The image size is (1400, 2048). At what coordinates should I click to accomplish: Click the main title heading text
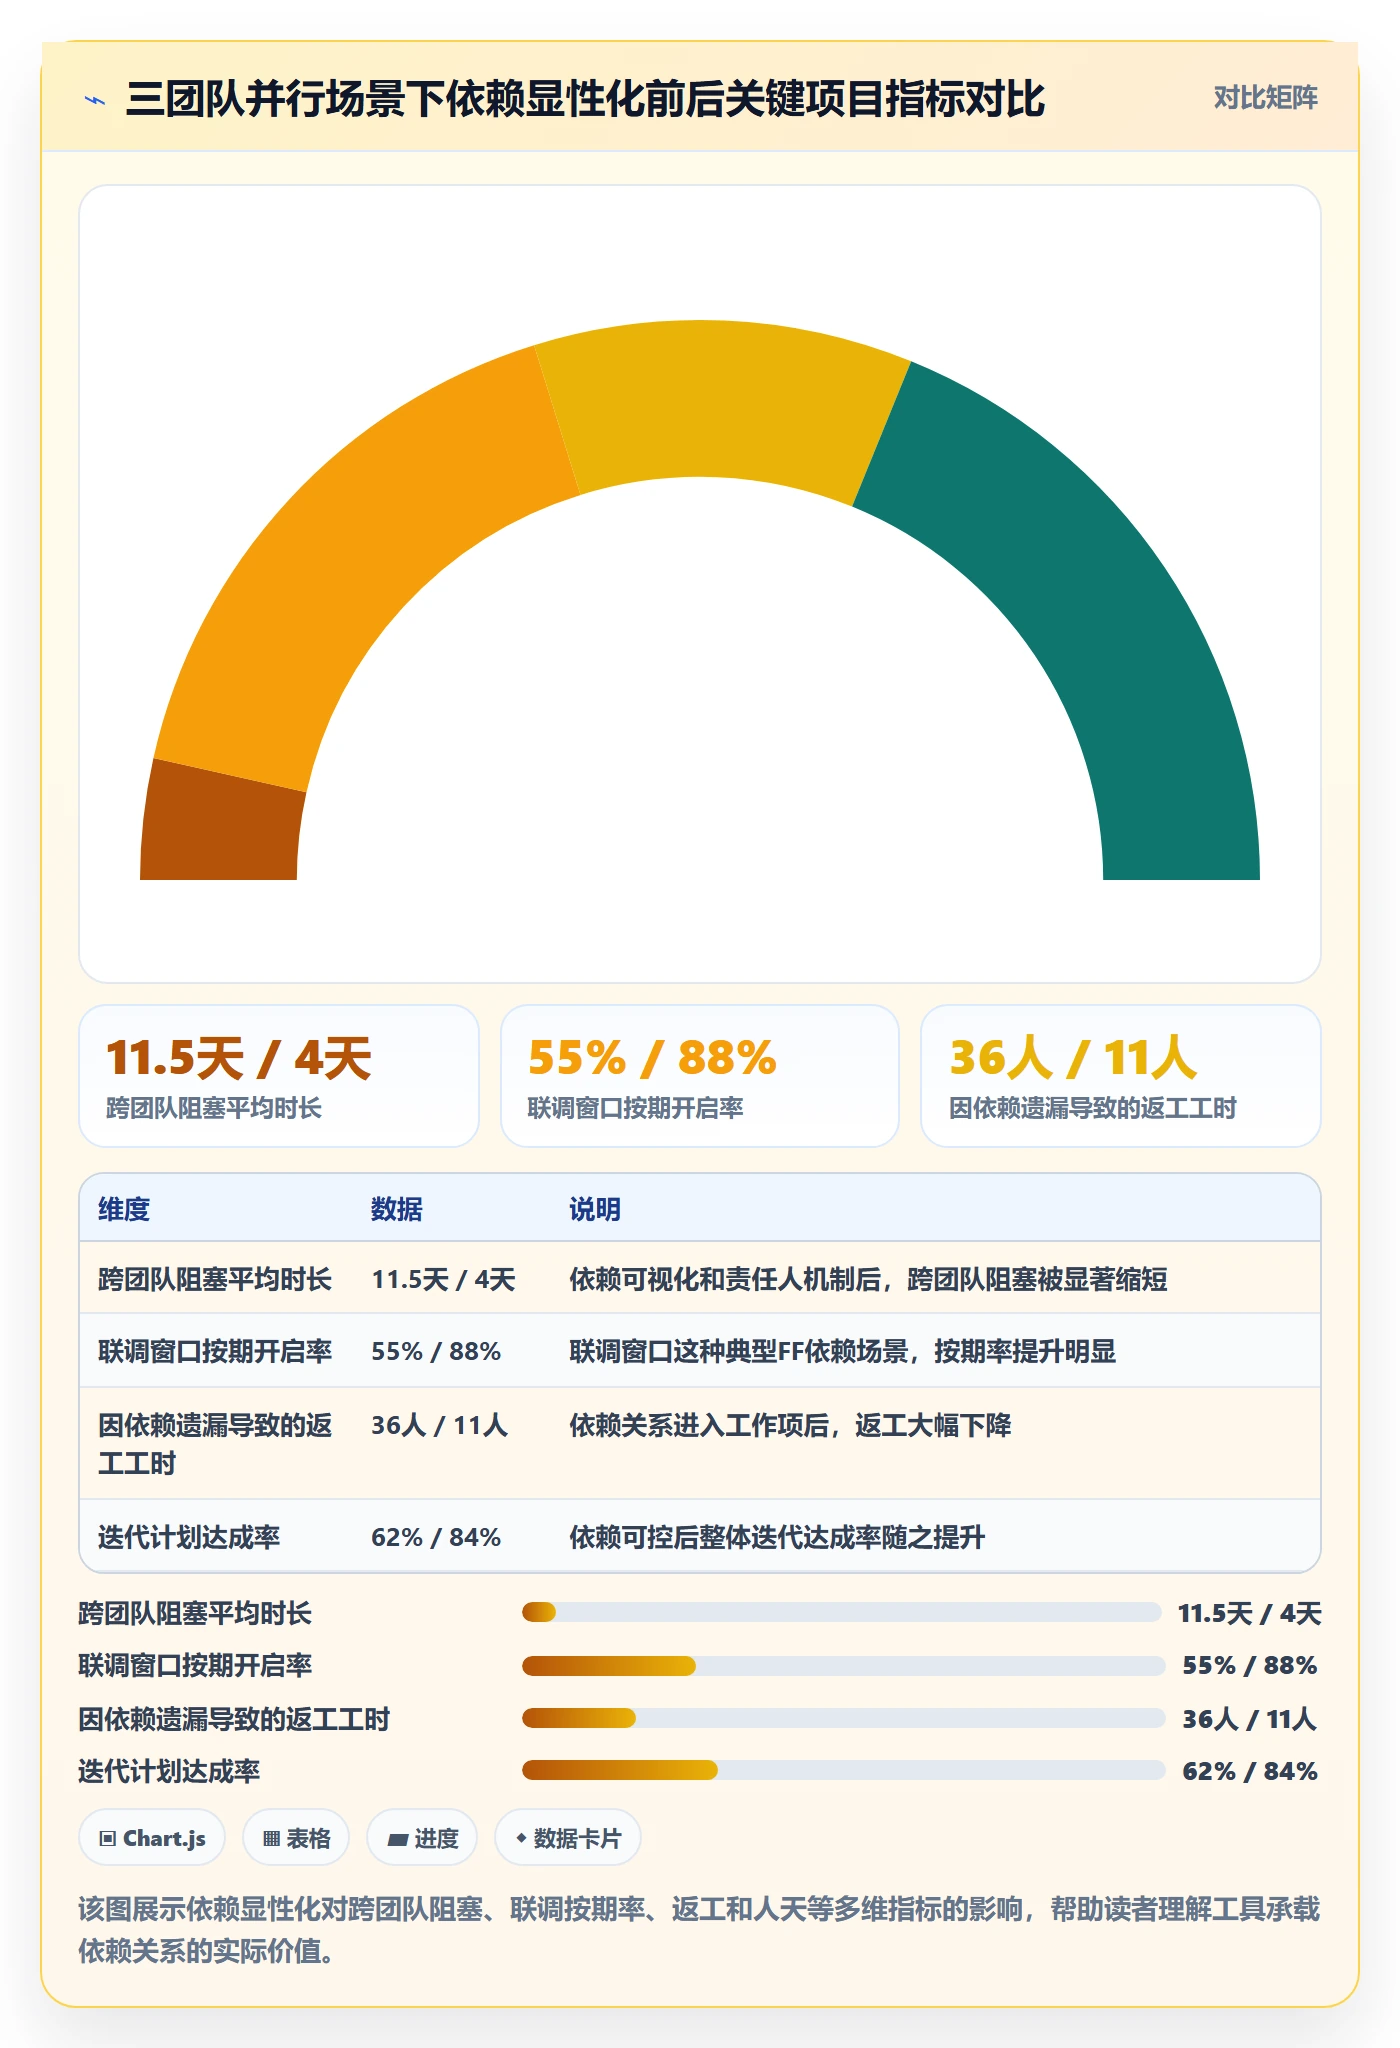[x=585, y=99]
